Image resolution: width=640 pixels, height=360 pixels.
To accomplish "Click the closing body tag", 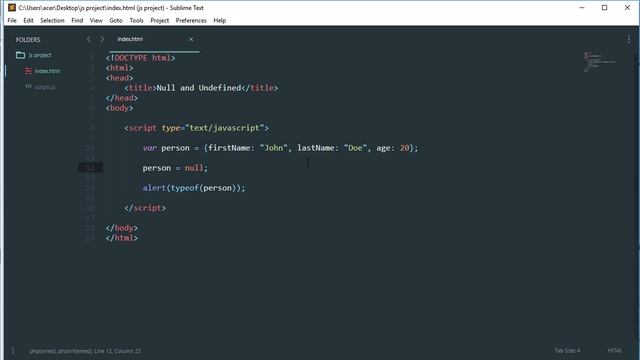I will [x=122, y=228].
